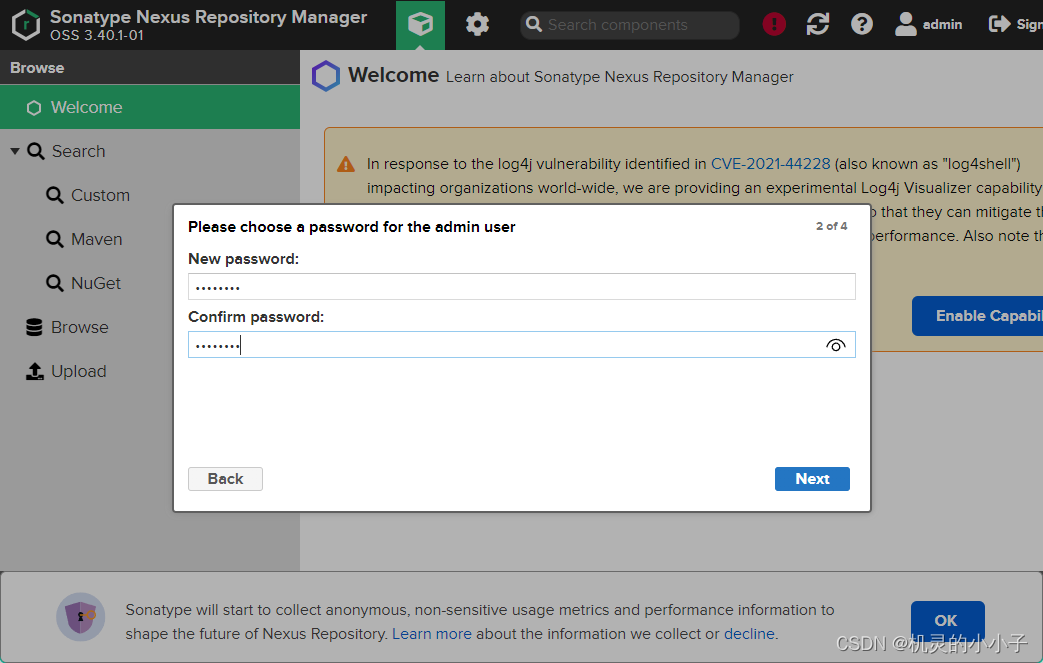The image size is (1043, 663).
Task: Toggle password visibility eye icon
Action: pyautogui.click(x=835, y=345)
